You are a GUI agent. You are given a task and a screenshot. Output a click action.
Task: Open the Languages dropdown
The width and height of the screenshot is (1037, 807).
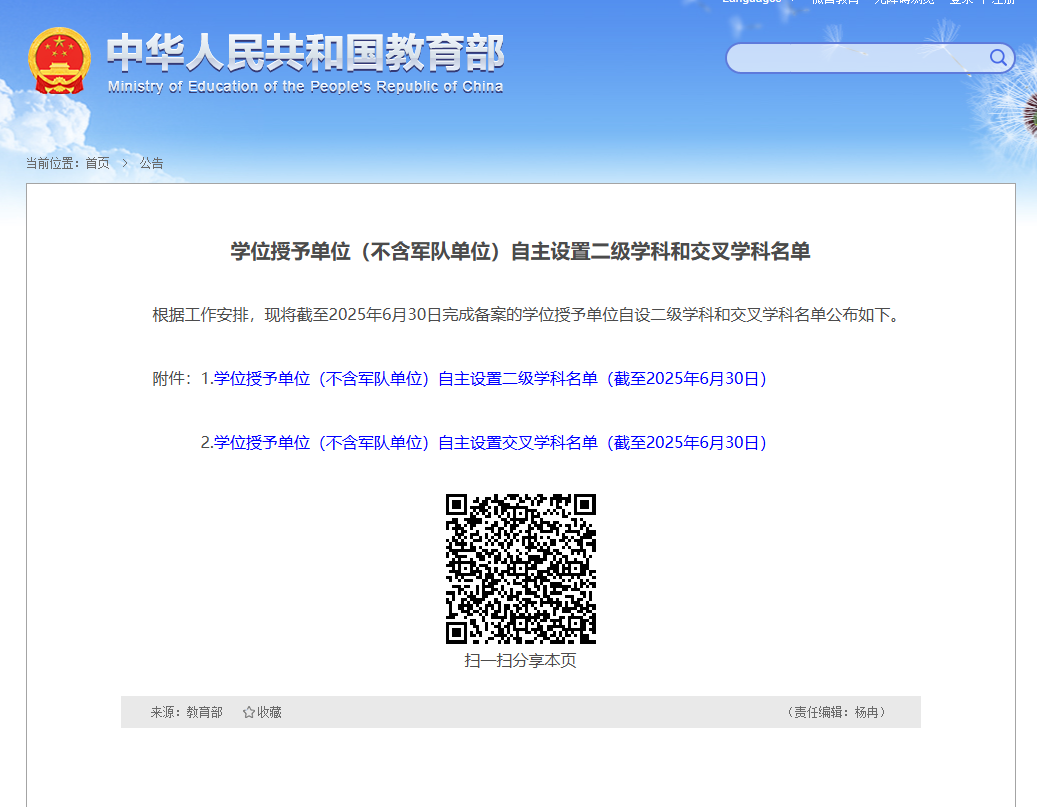(752, 2)
